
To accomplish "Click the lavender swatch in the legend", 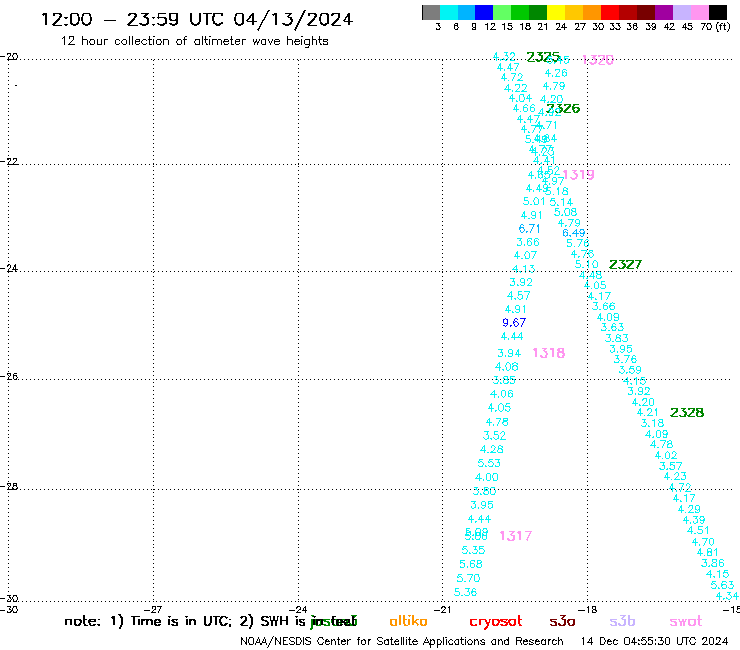I will [x=681, y=12].
